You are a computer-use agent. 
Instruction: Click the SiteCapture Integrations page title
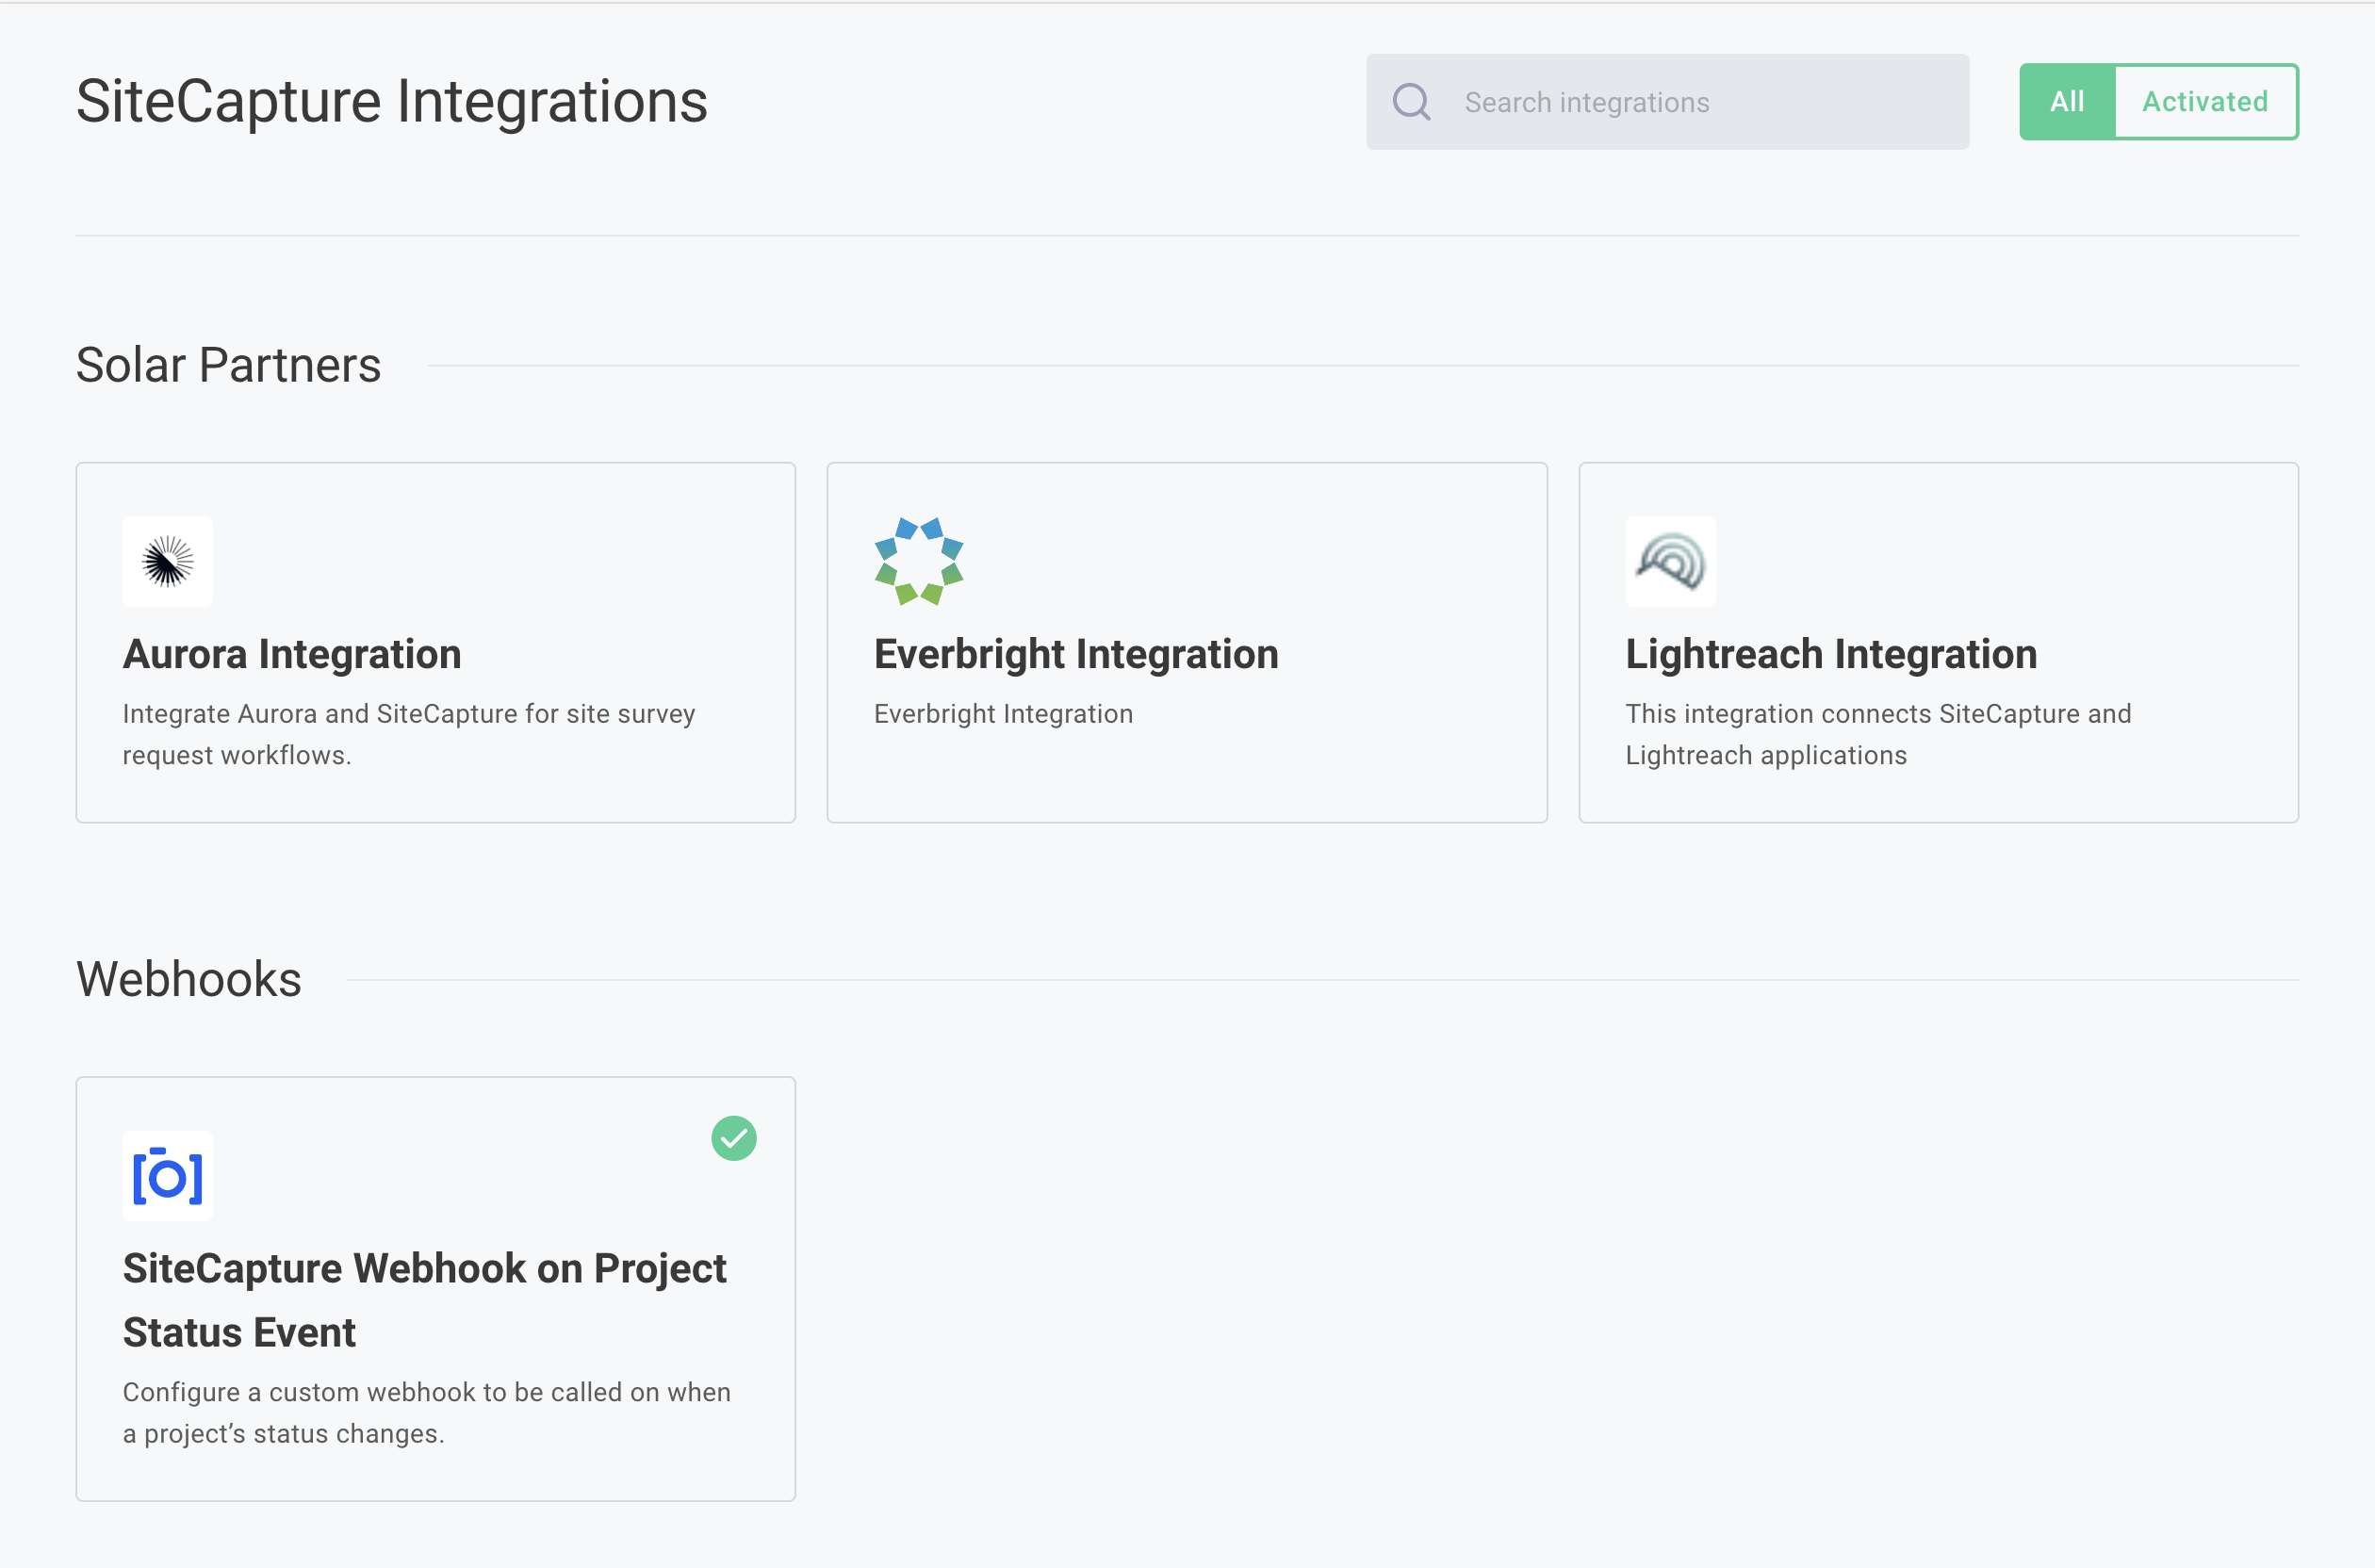(x=392, y=102)
